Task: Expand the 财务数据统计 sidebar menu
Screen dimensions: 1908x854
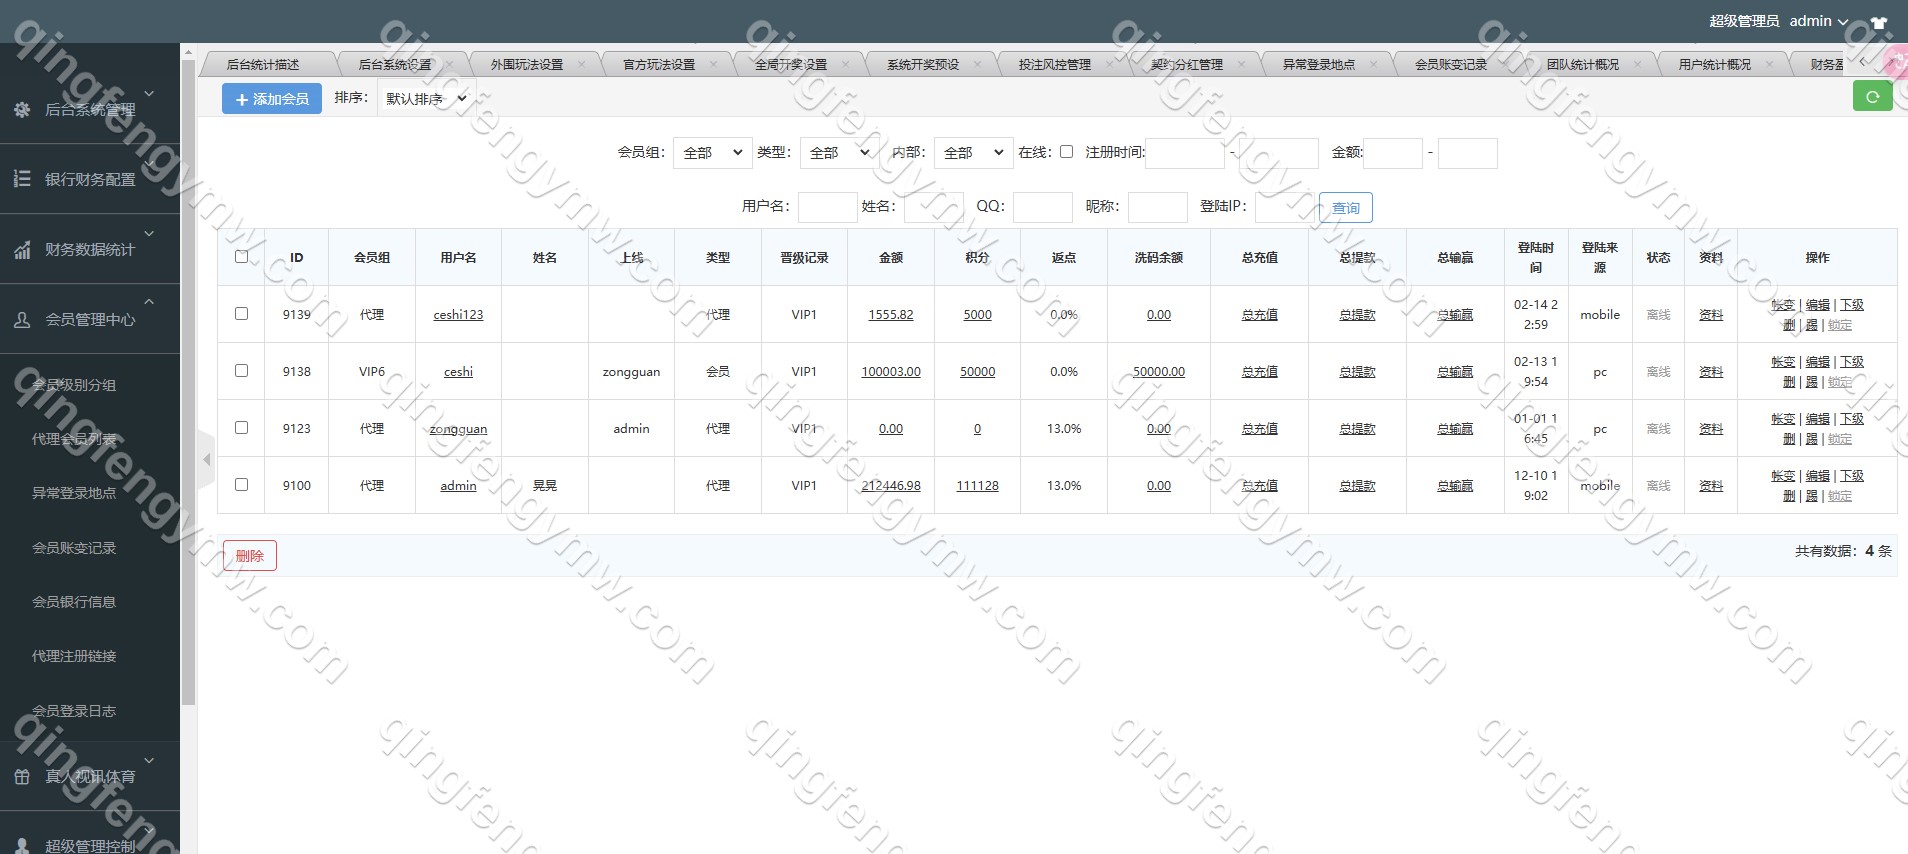Action: [90, 249]
